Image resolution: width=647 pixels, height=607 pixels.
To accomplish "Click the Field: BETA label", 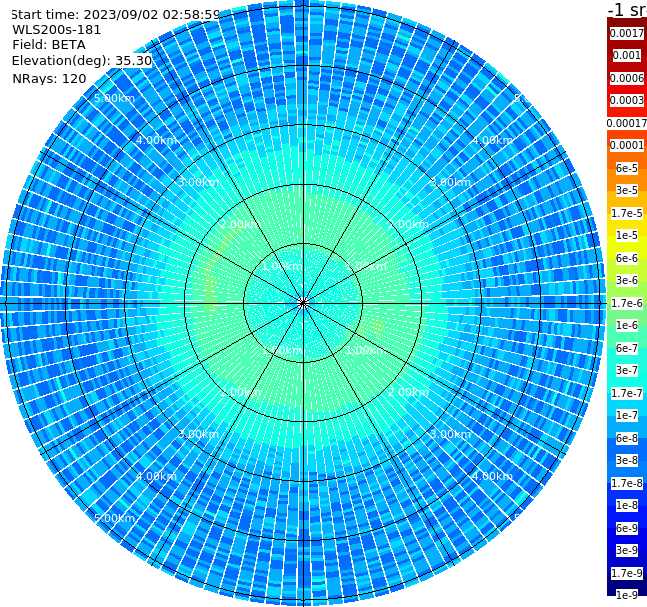I will coord(49,45).
